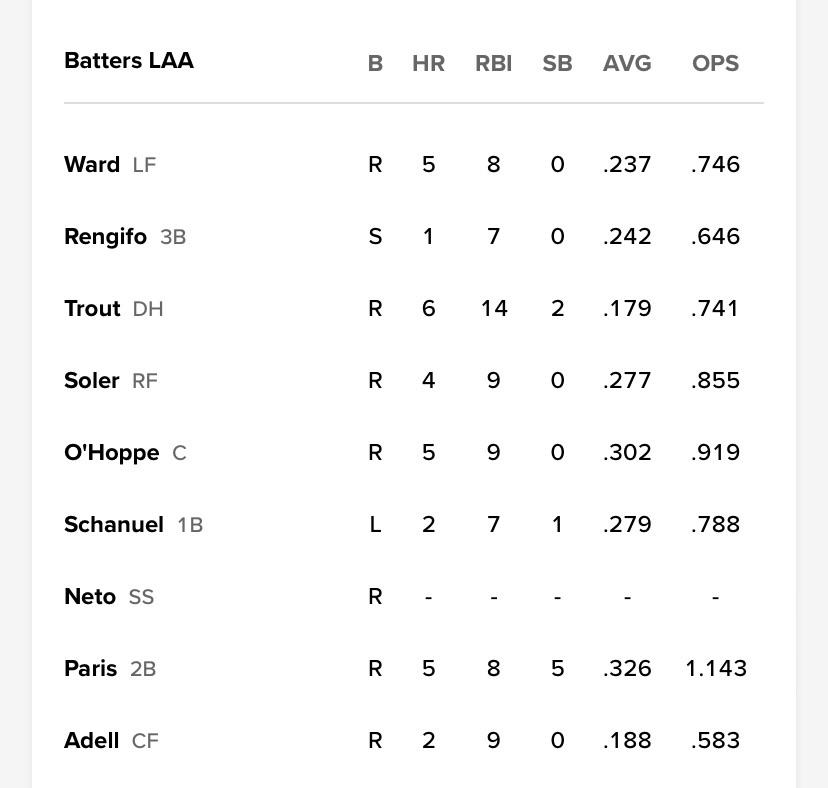Open Schanuel's player profile

(114, 524)
